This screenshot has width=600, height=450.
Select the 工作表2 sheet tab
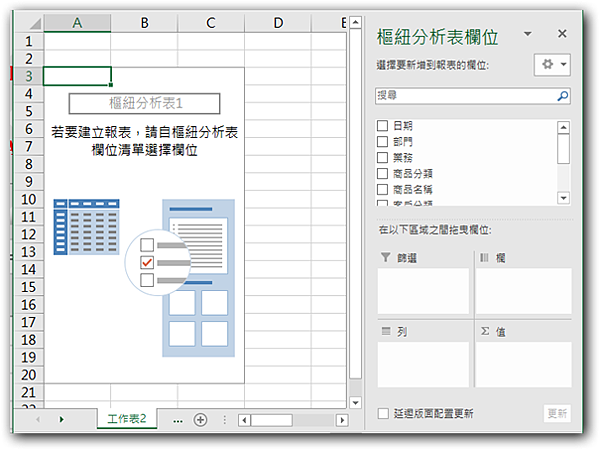point(127,419)
